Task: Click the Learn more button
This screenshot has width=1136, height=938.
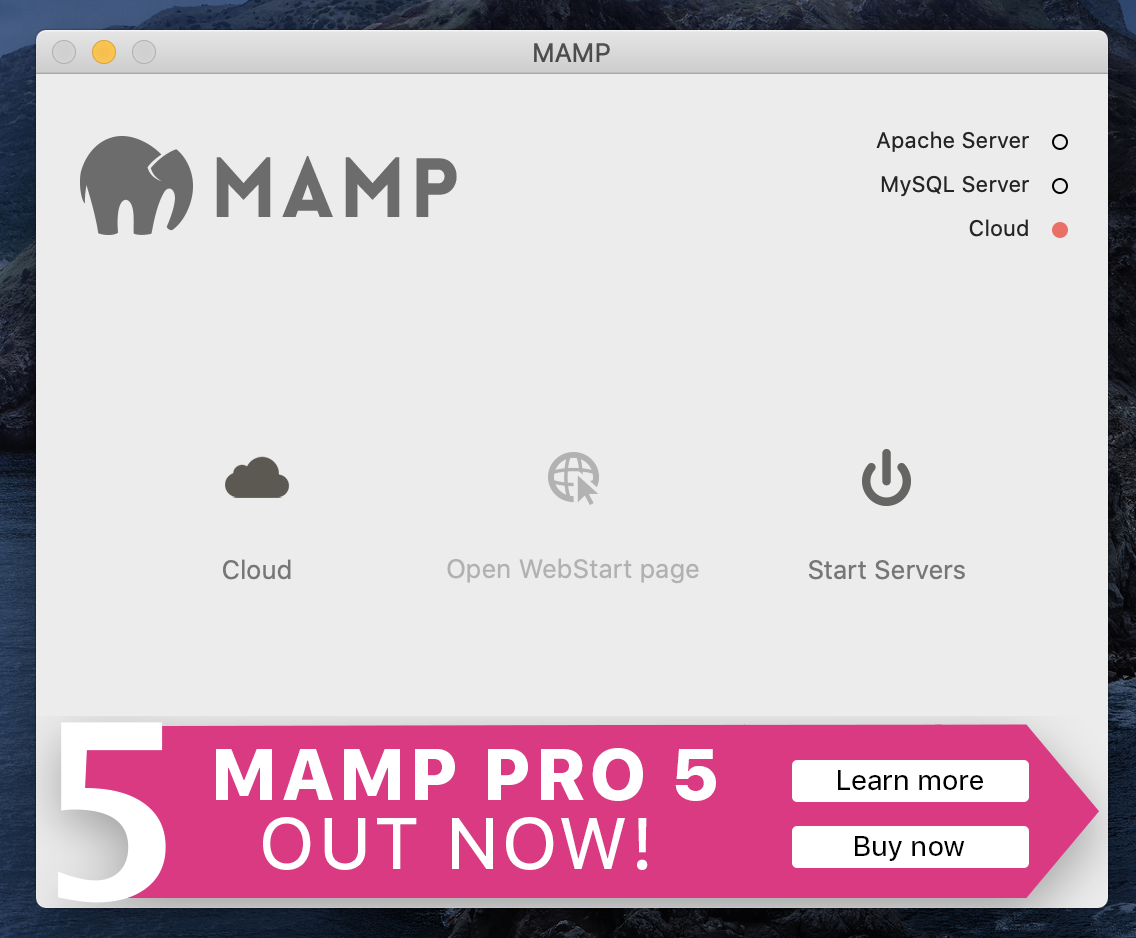Action: tap(910, 781)
